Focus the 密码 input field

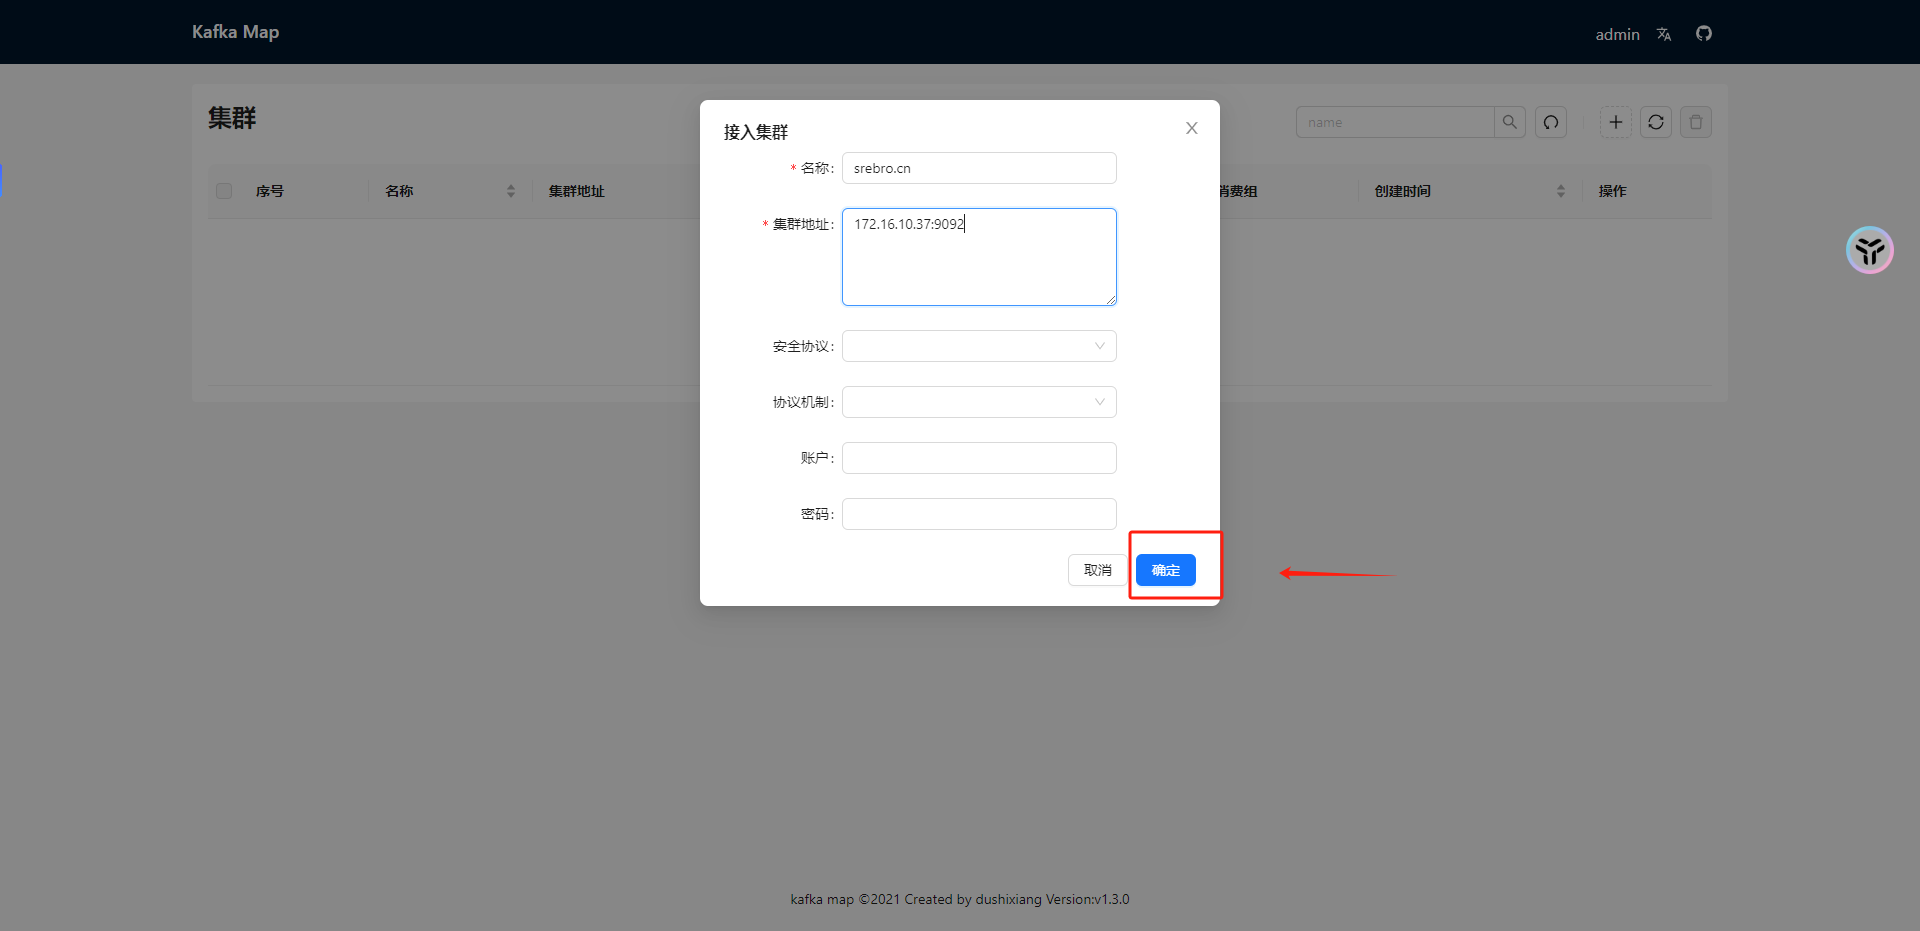pyautogui.click(x=979, y=514)
